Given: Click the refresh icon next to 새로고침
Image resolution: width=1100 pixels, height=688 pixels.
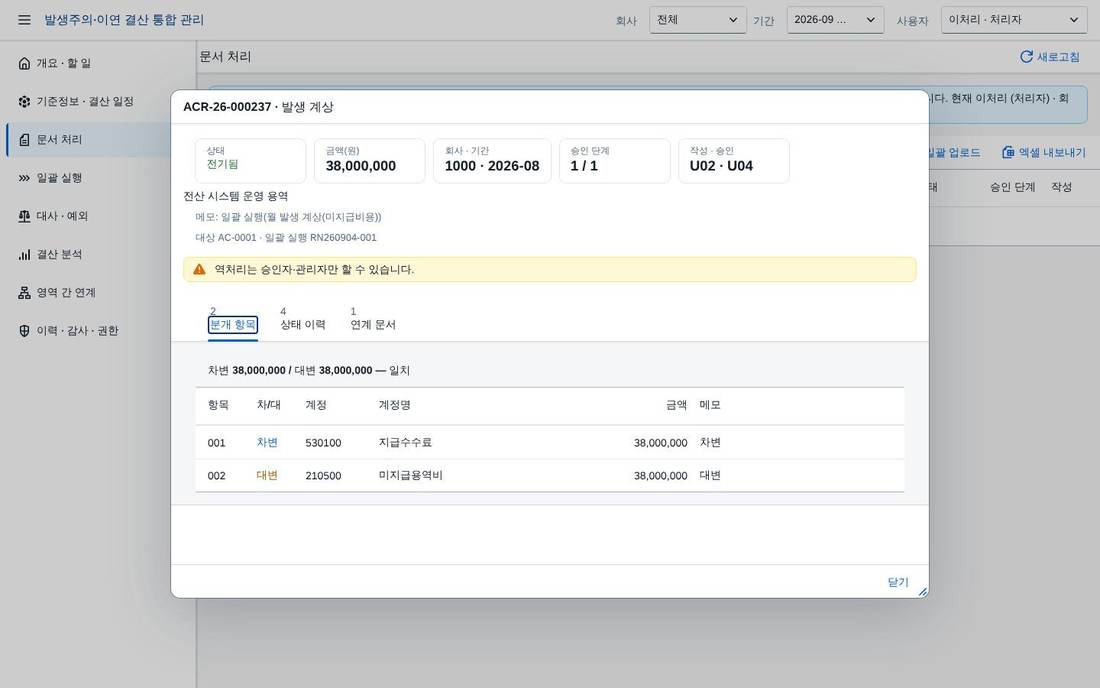Looking at the screenshot, I should 1026,57.
